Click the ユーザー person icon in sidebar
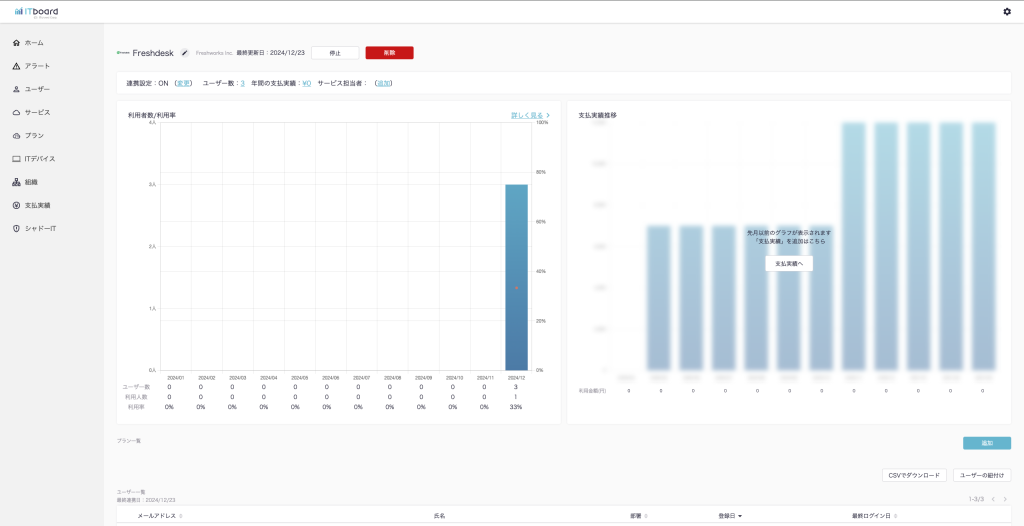The width and height of the screenshot is (1024, 526). tap(16, 89)
